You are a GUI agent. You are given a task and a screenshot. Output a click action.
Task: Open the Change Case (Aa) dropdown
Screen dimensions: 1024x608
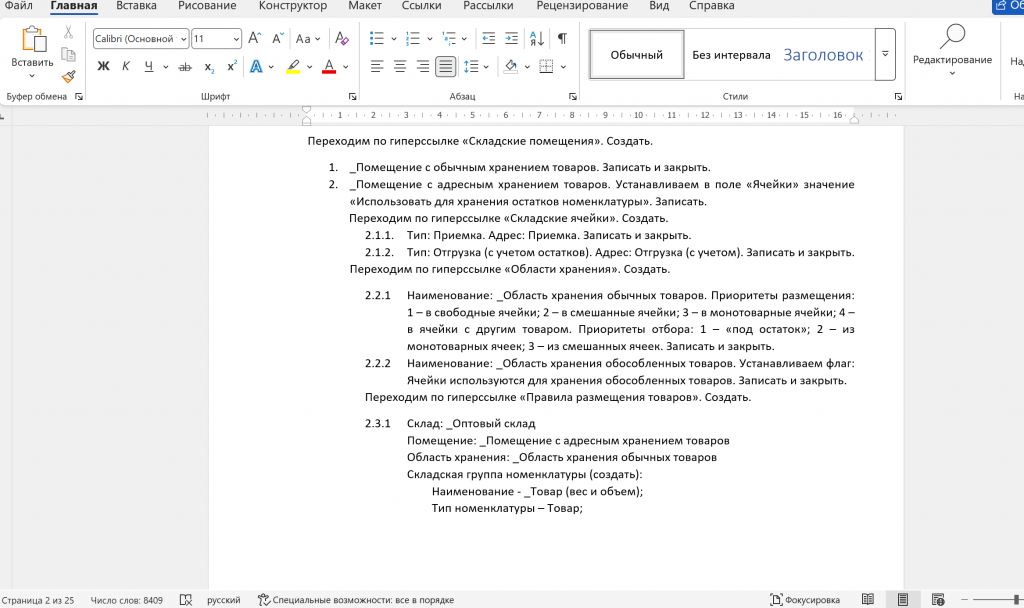point(308,39)
